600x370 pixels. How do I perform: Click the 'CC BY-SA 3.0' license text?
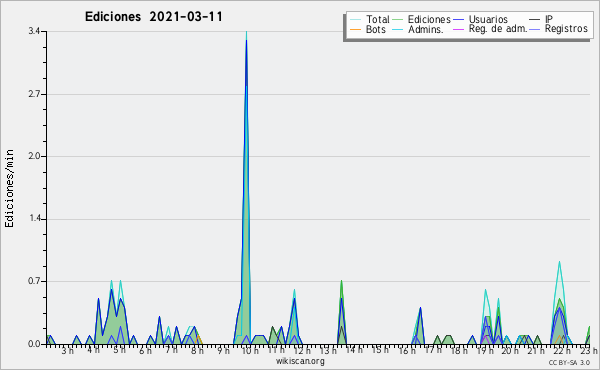569,363
